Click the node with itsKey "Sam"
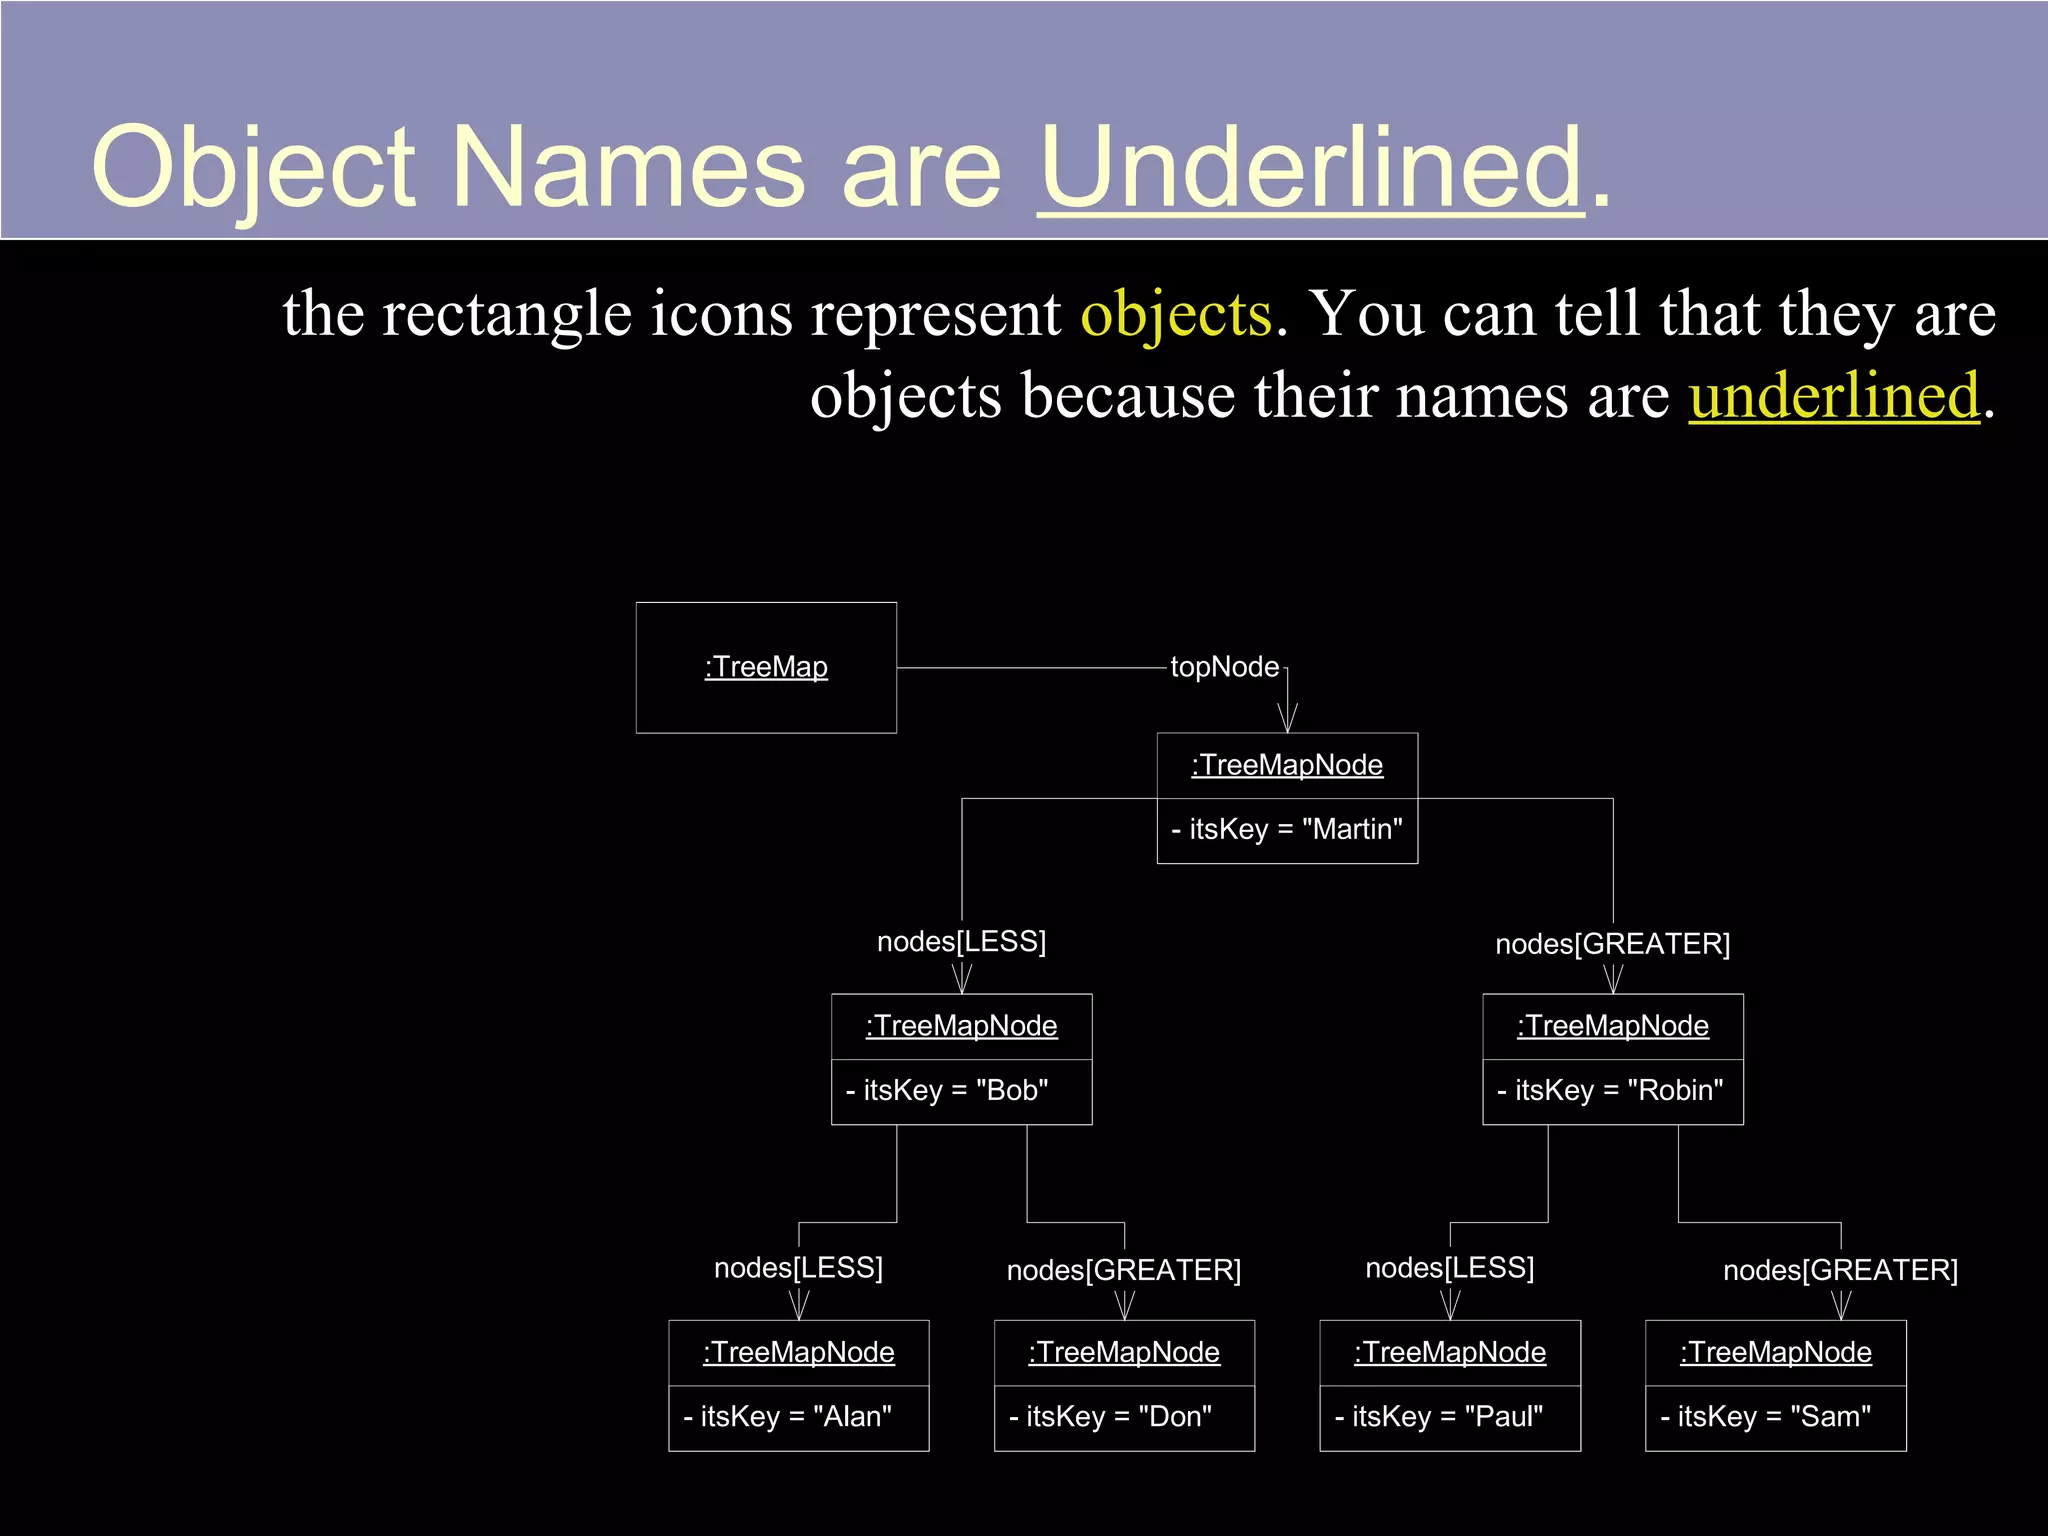The width and height of the screenshot is (2048, 1536). [1775, 1385]
